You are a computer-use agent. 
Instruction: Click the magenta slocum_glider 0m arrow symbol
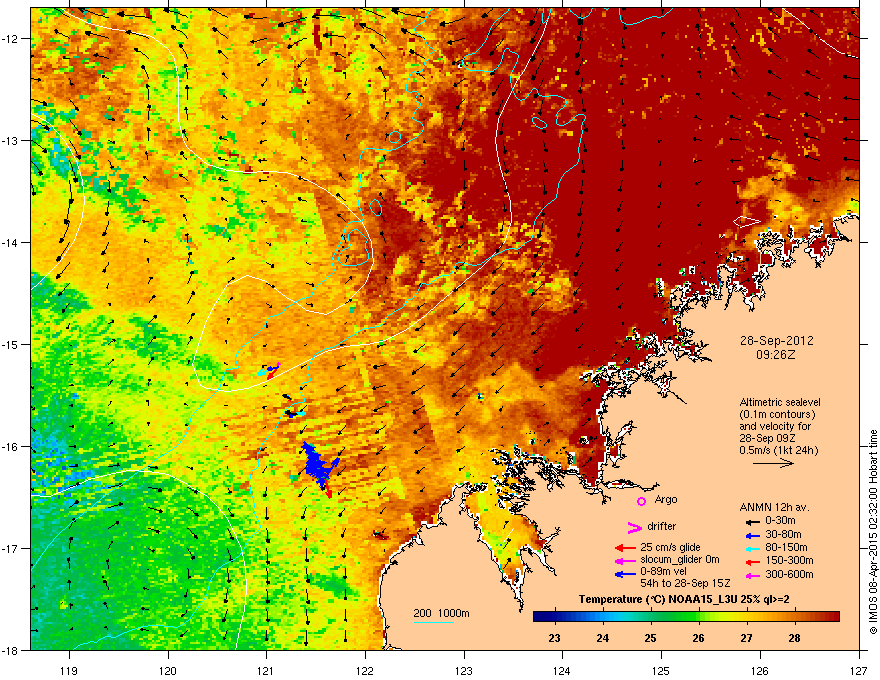(x=625, y=560)
